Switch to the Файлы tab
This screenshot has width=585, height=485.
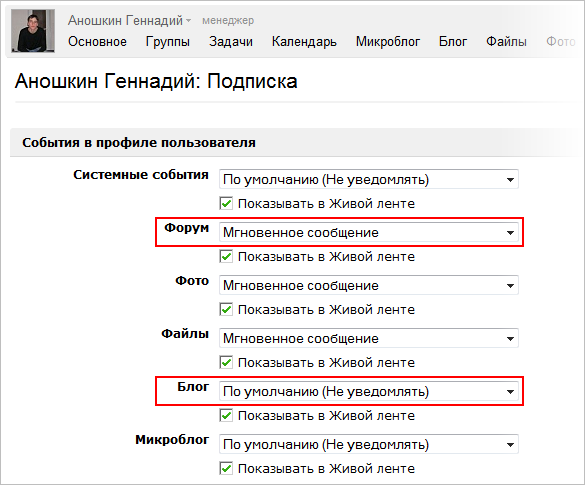506,41
